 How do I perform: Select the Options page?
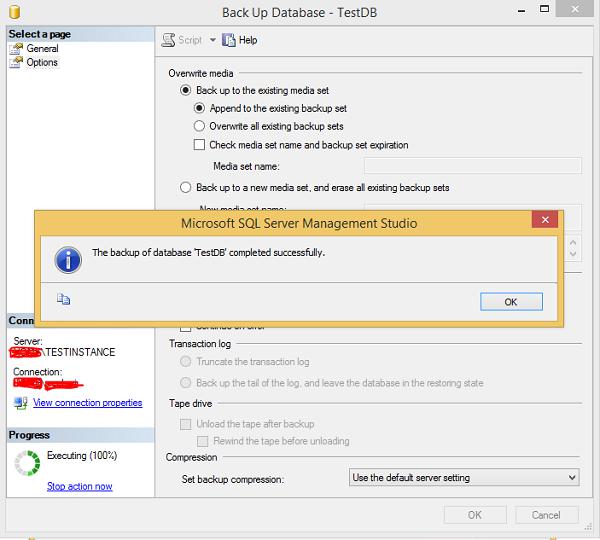click(42, 62)
